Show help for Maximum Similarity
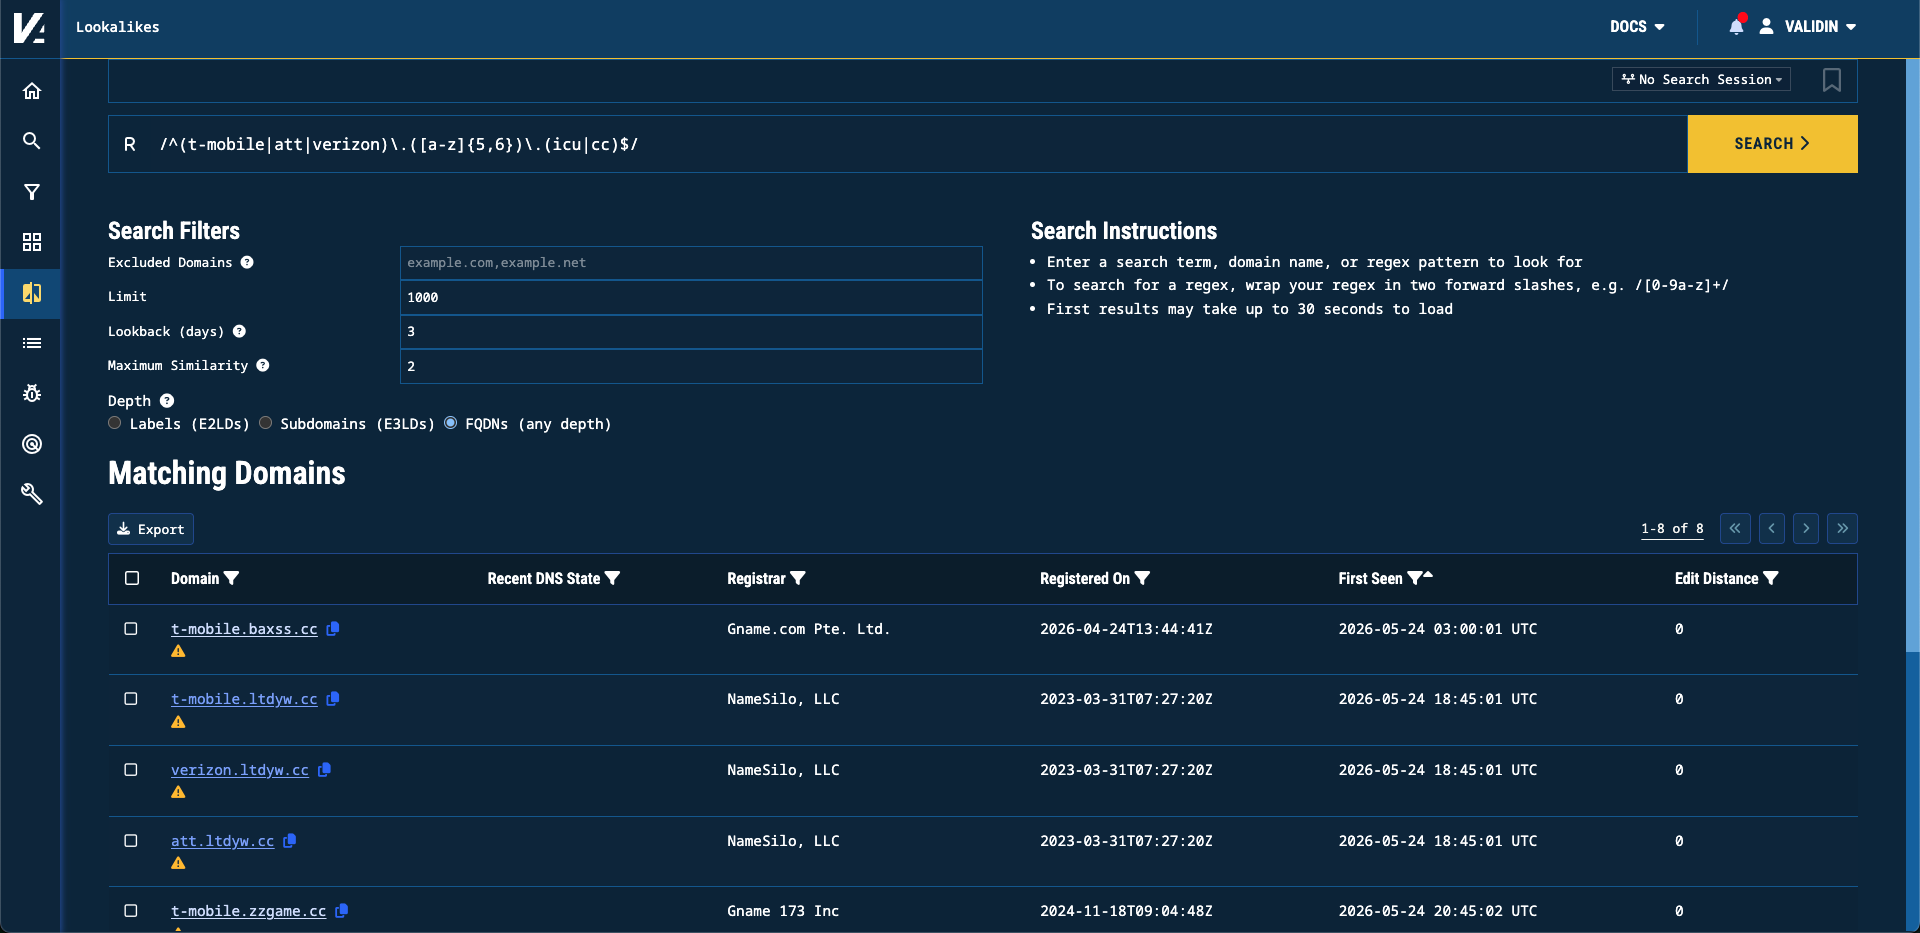 (x=263, y=365)
